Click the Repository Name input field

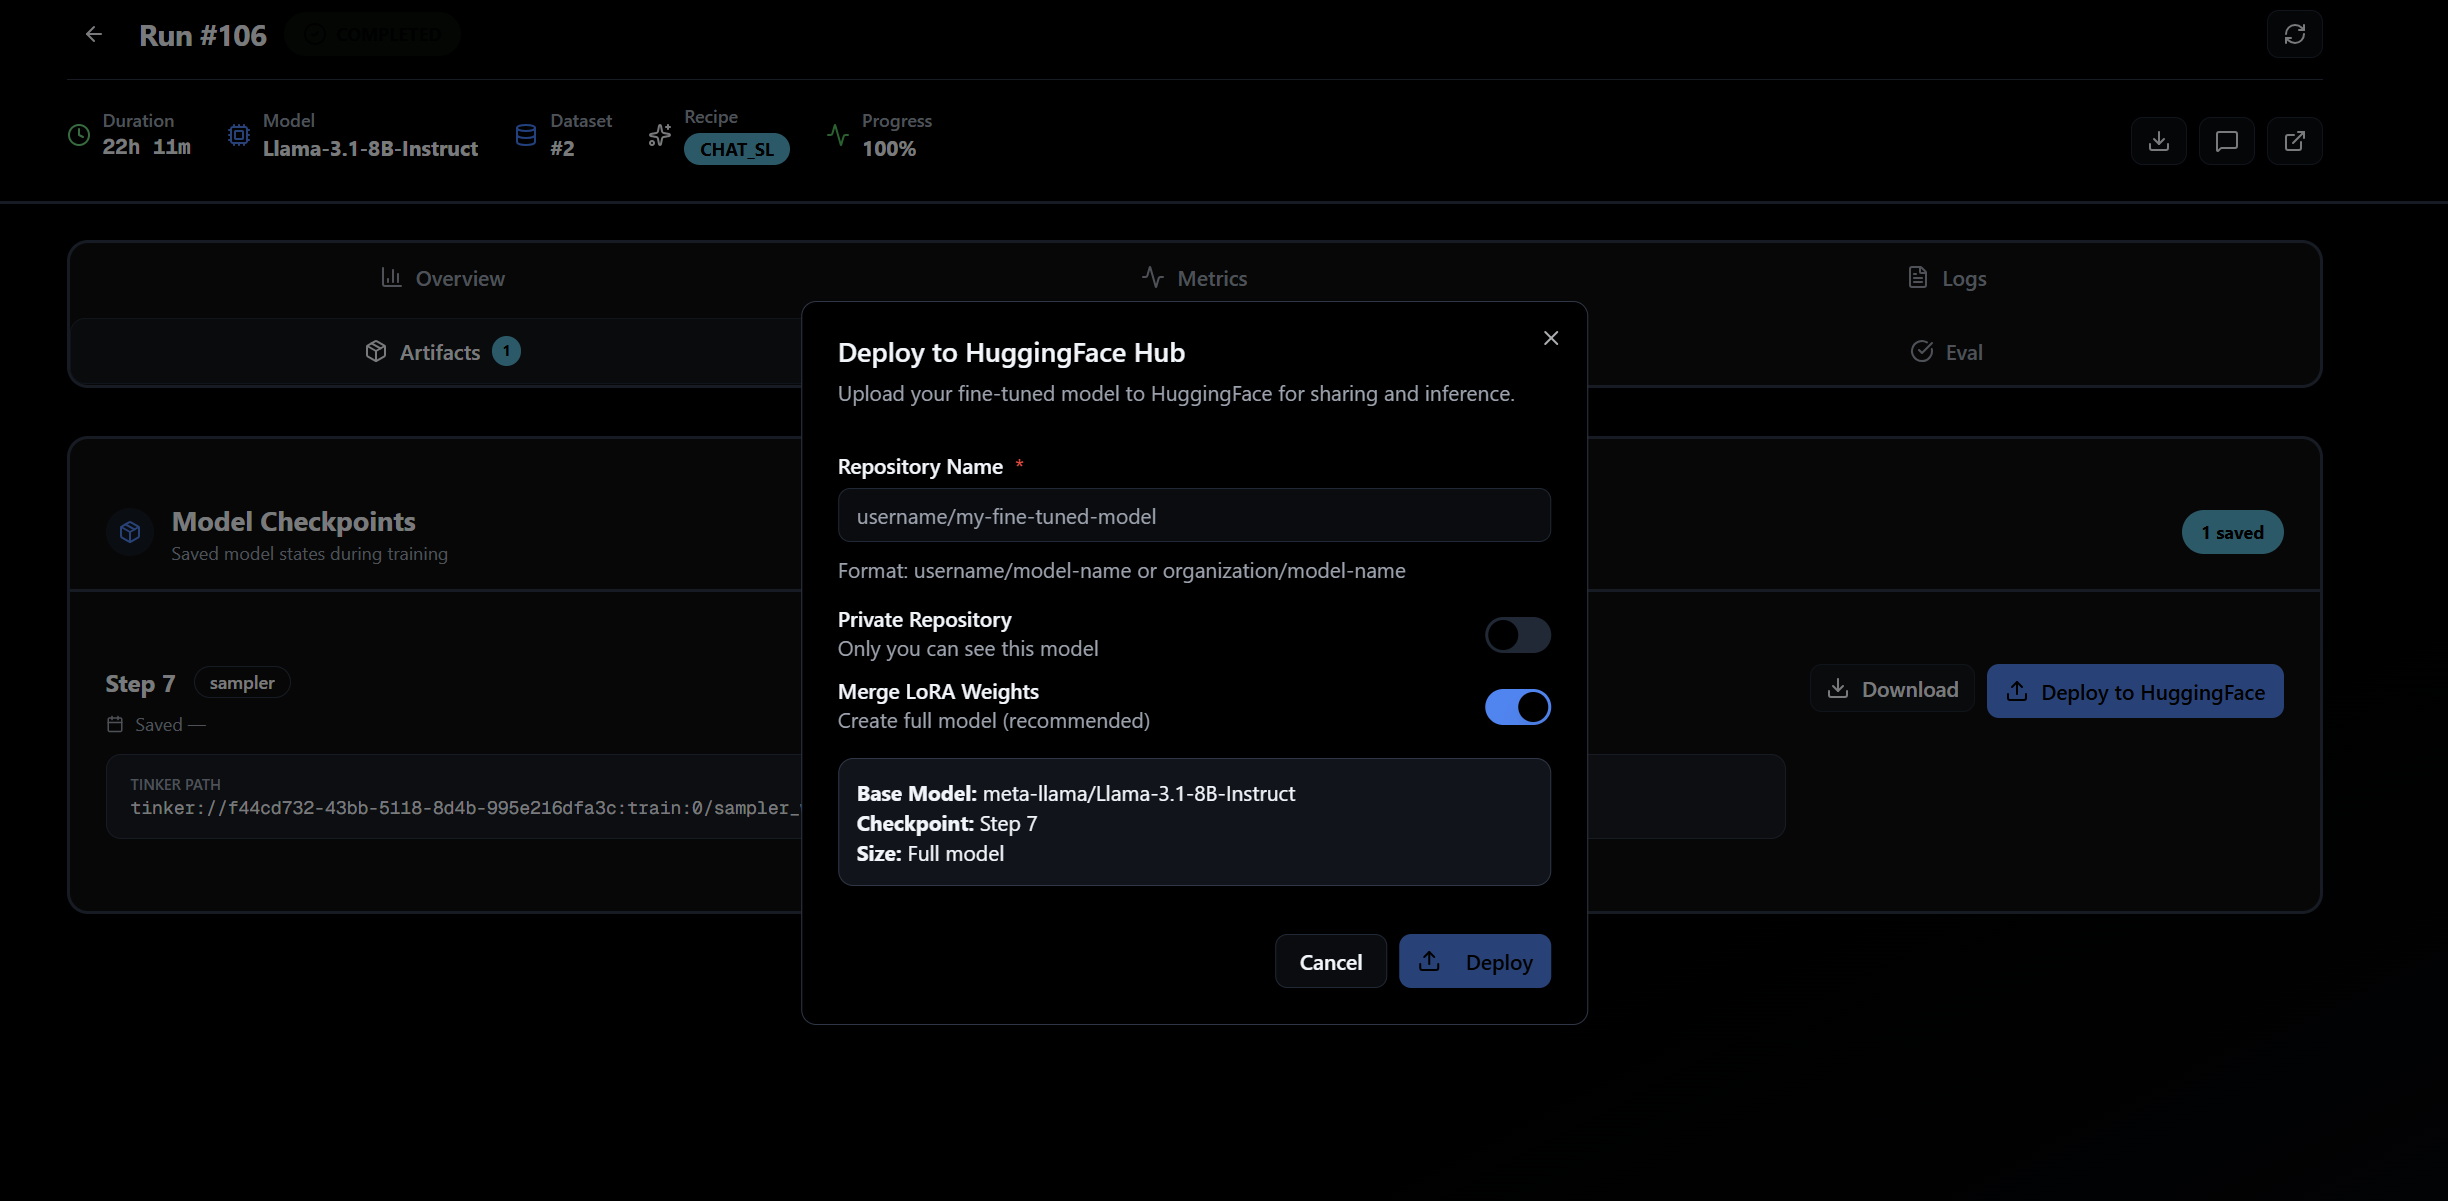(x=1194, y=516)
